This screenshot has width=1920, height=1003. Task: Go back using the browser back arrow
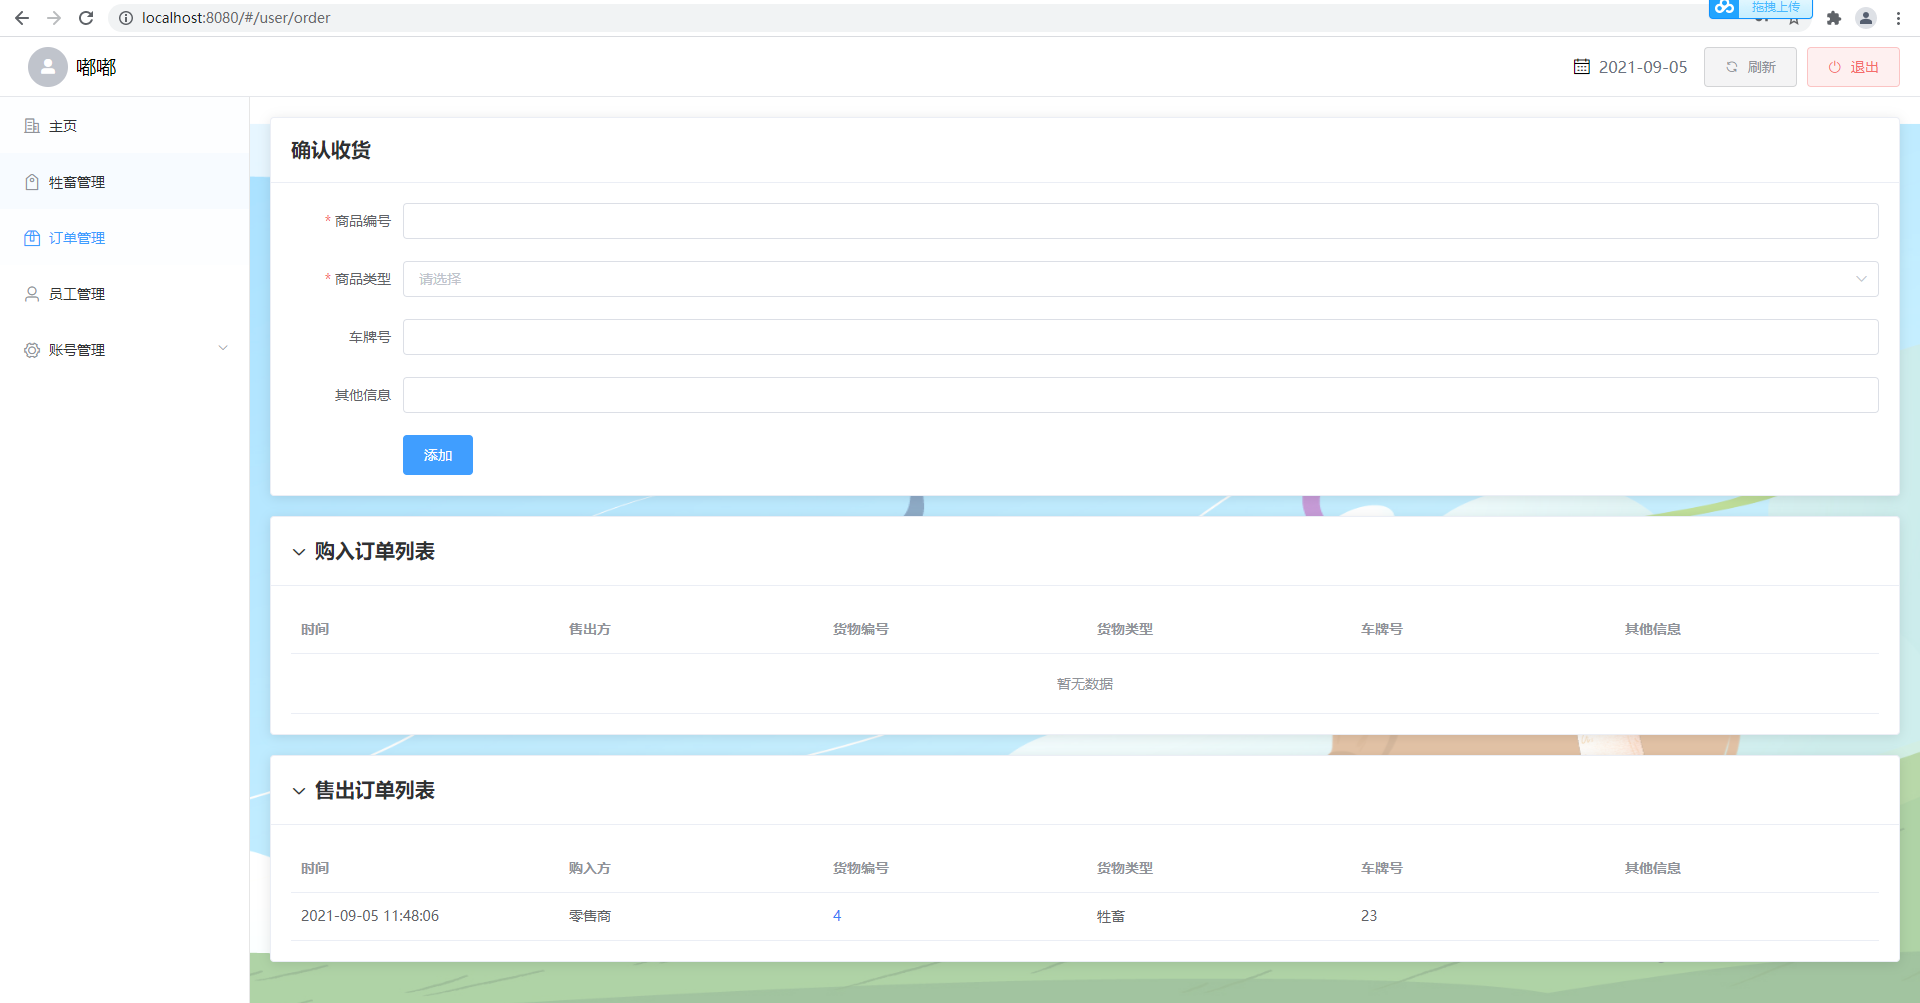point(22,18)
